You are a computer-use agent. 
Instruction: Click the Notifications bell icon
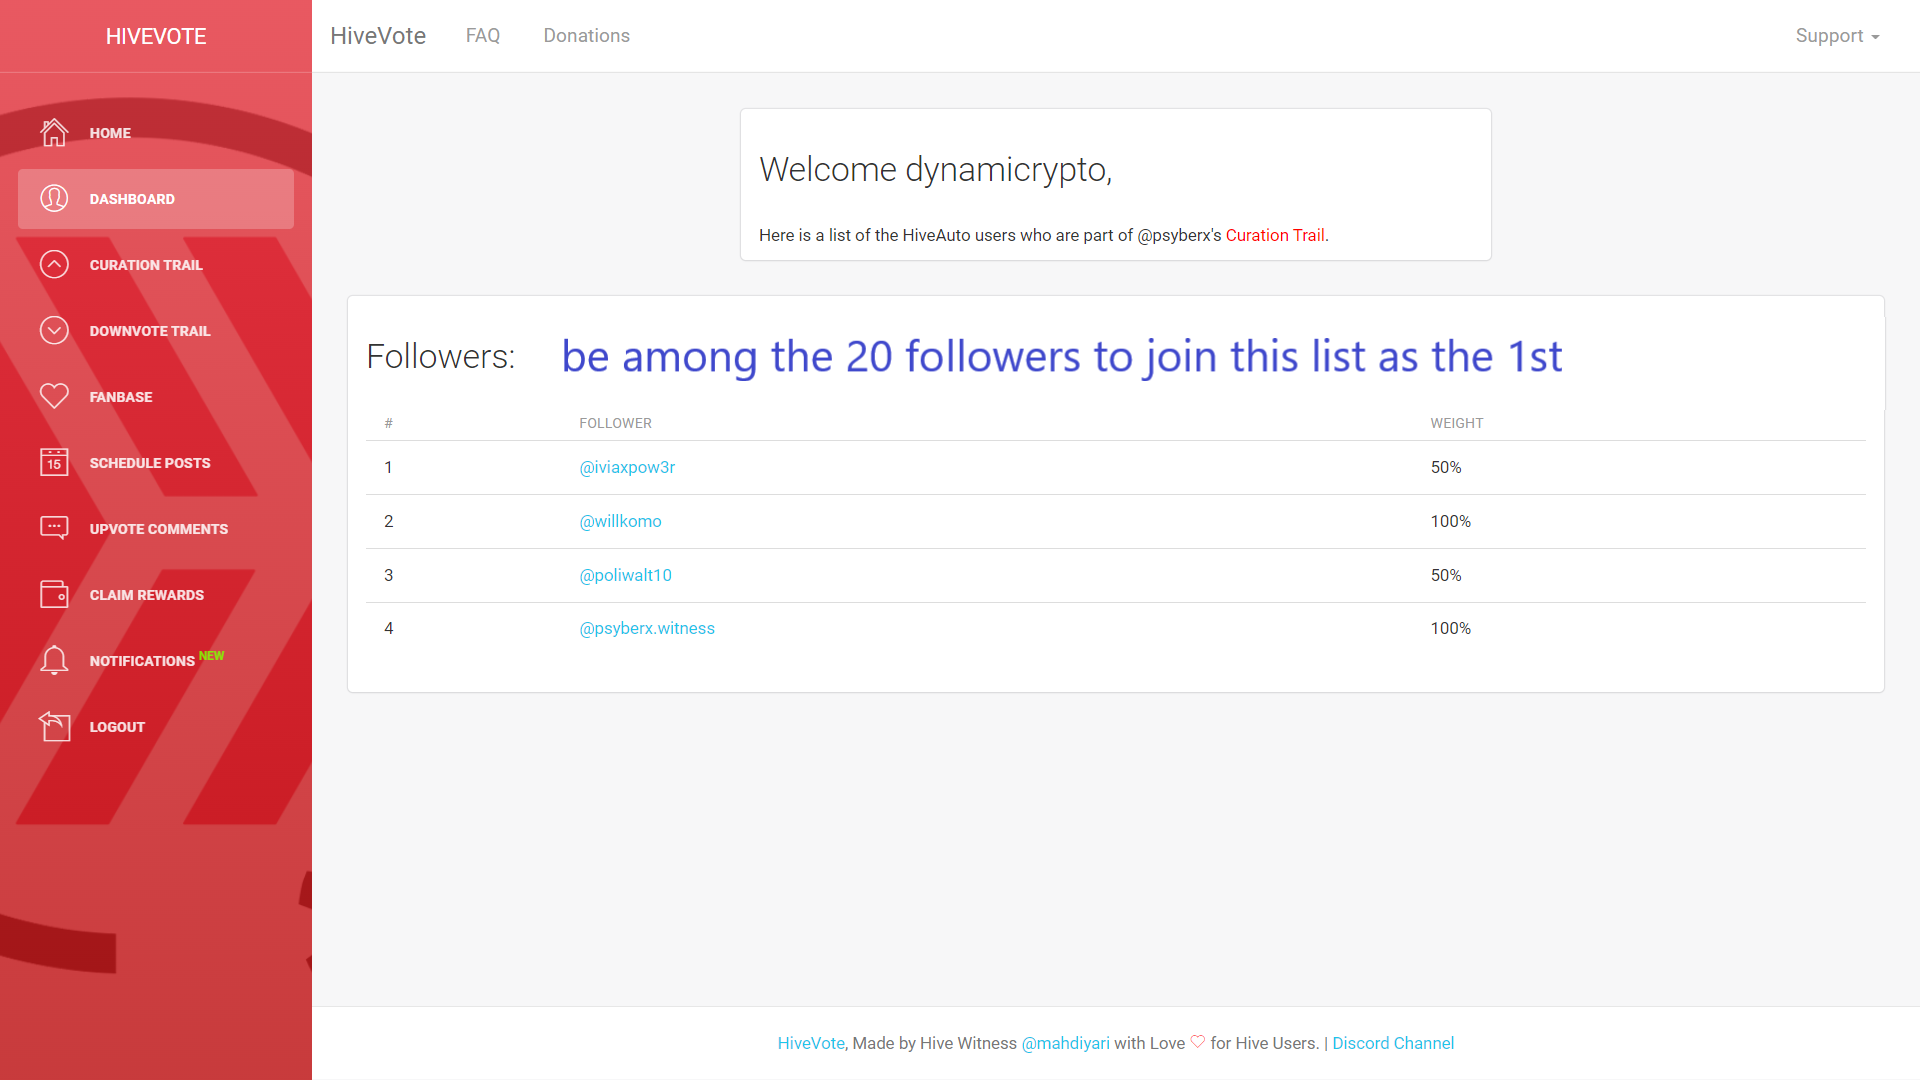pyautogui.click(x=54, y=660)
